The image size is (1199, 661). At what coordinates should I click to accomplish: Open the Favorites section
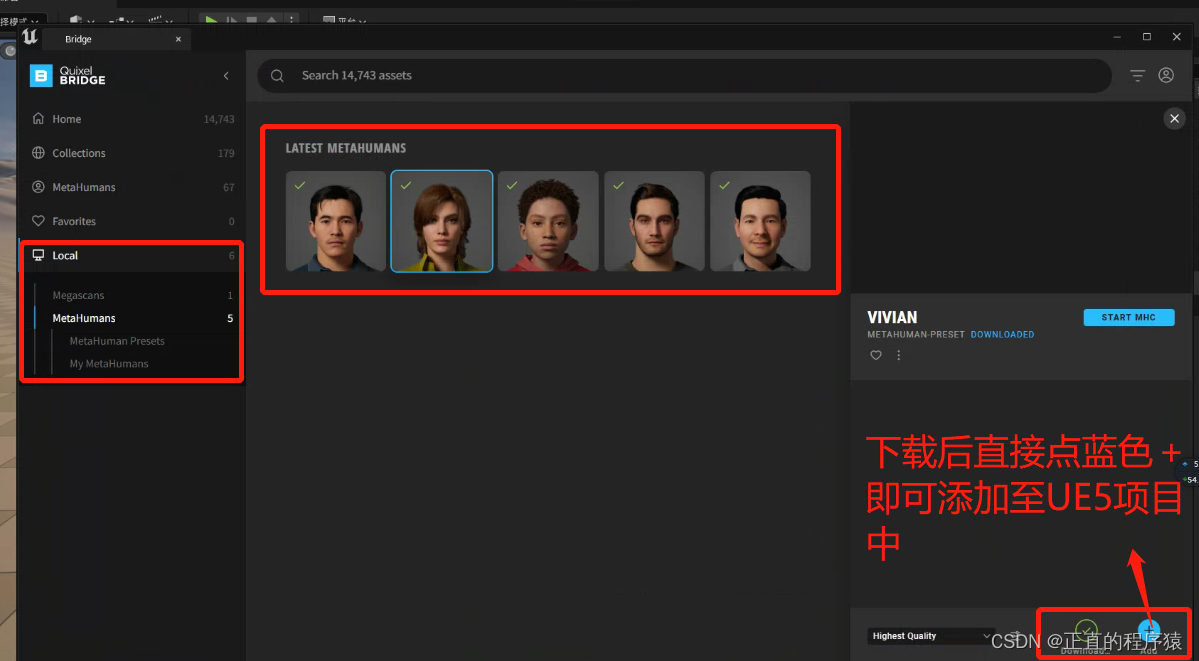(x=132, y=221)
